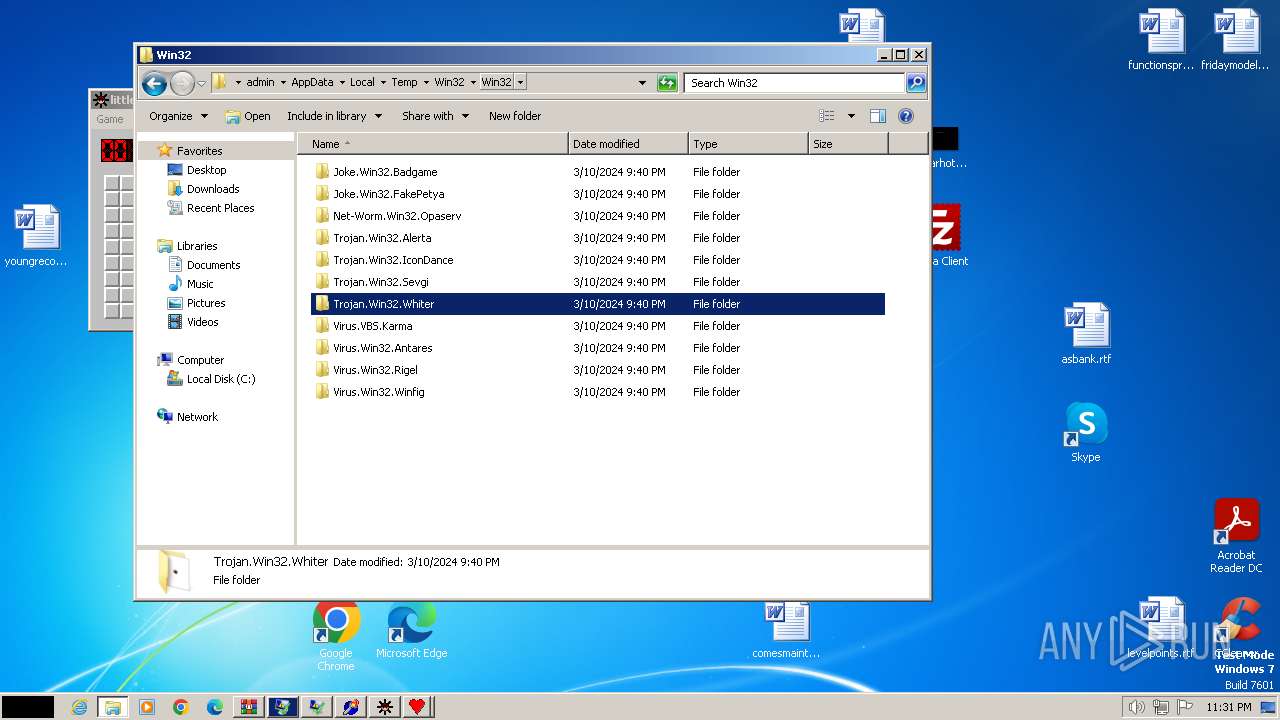Click the refresh button beside the address bar
The width and height of the screenshot is (1280, 720).
point(667,83)
